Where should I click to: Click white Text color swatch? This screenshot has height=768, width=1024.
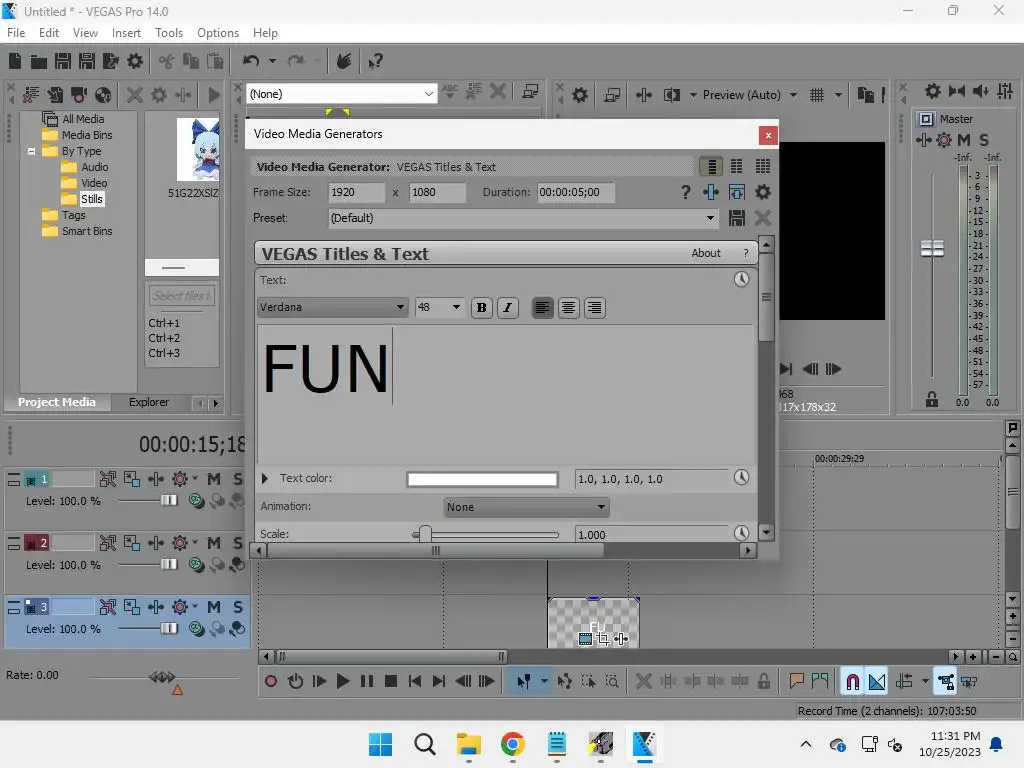point(482,479)
